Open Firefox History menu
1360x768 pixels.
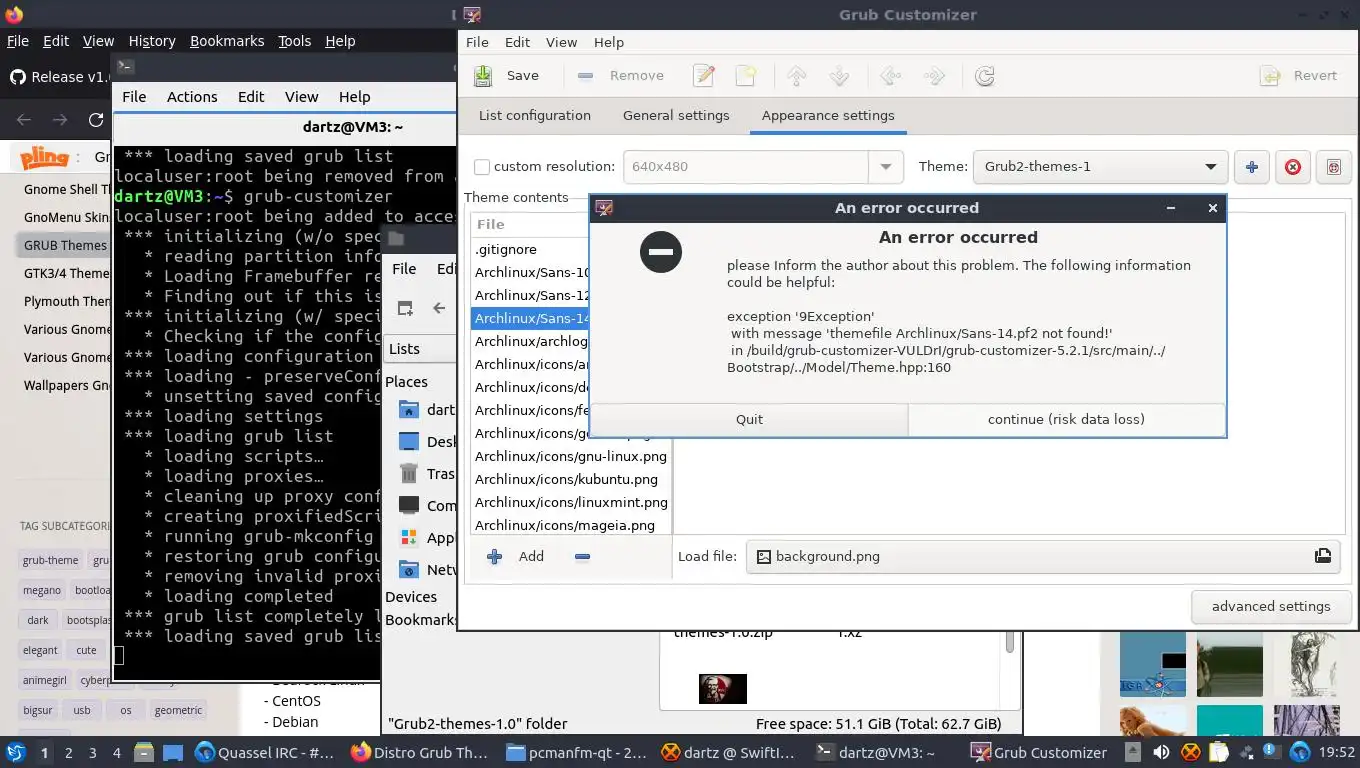coord(152,41)
